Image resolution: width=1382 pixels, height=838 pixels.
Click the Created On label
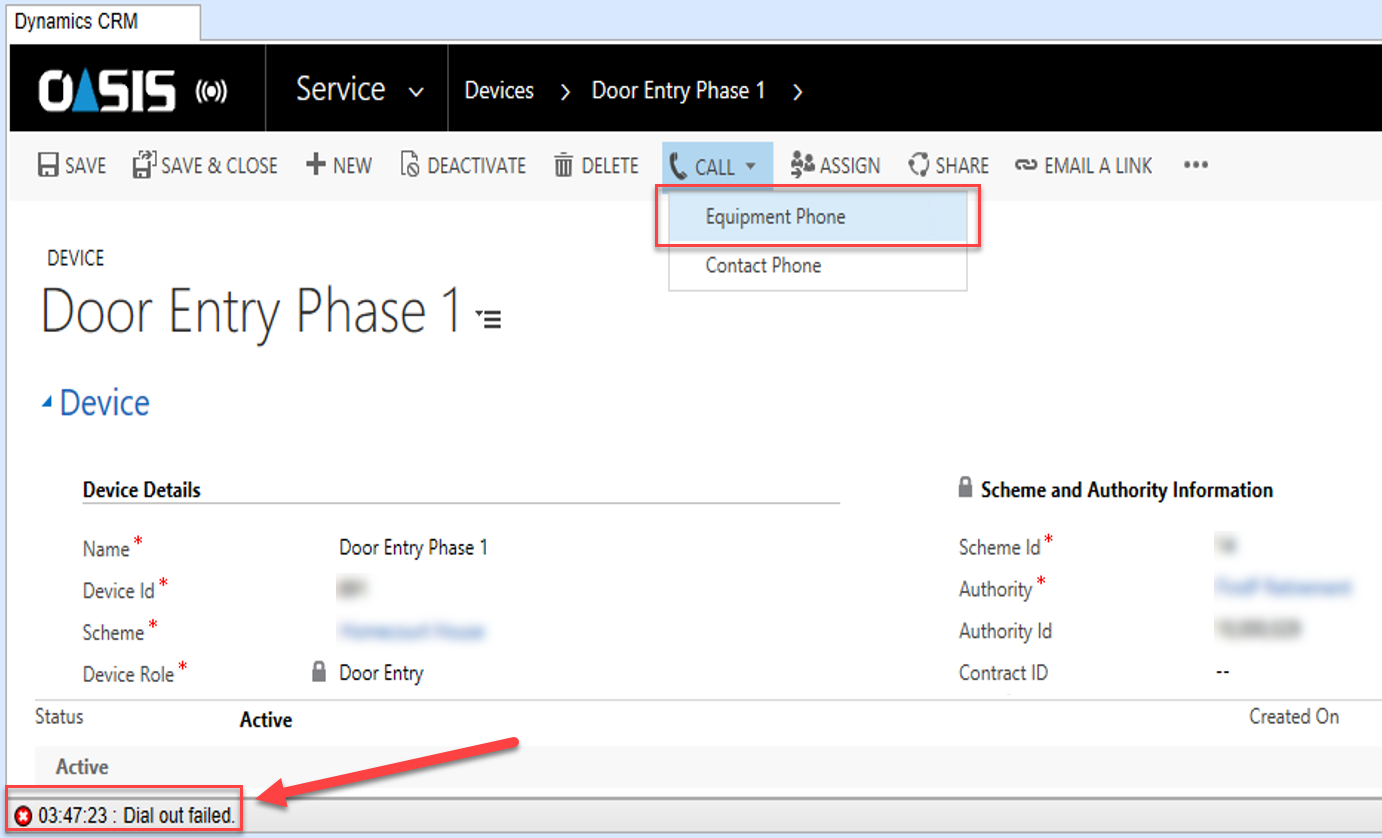(x=1294, y=716)
